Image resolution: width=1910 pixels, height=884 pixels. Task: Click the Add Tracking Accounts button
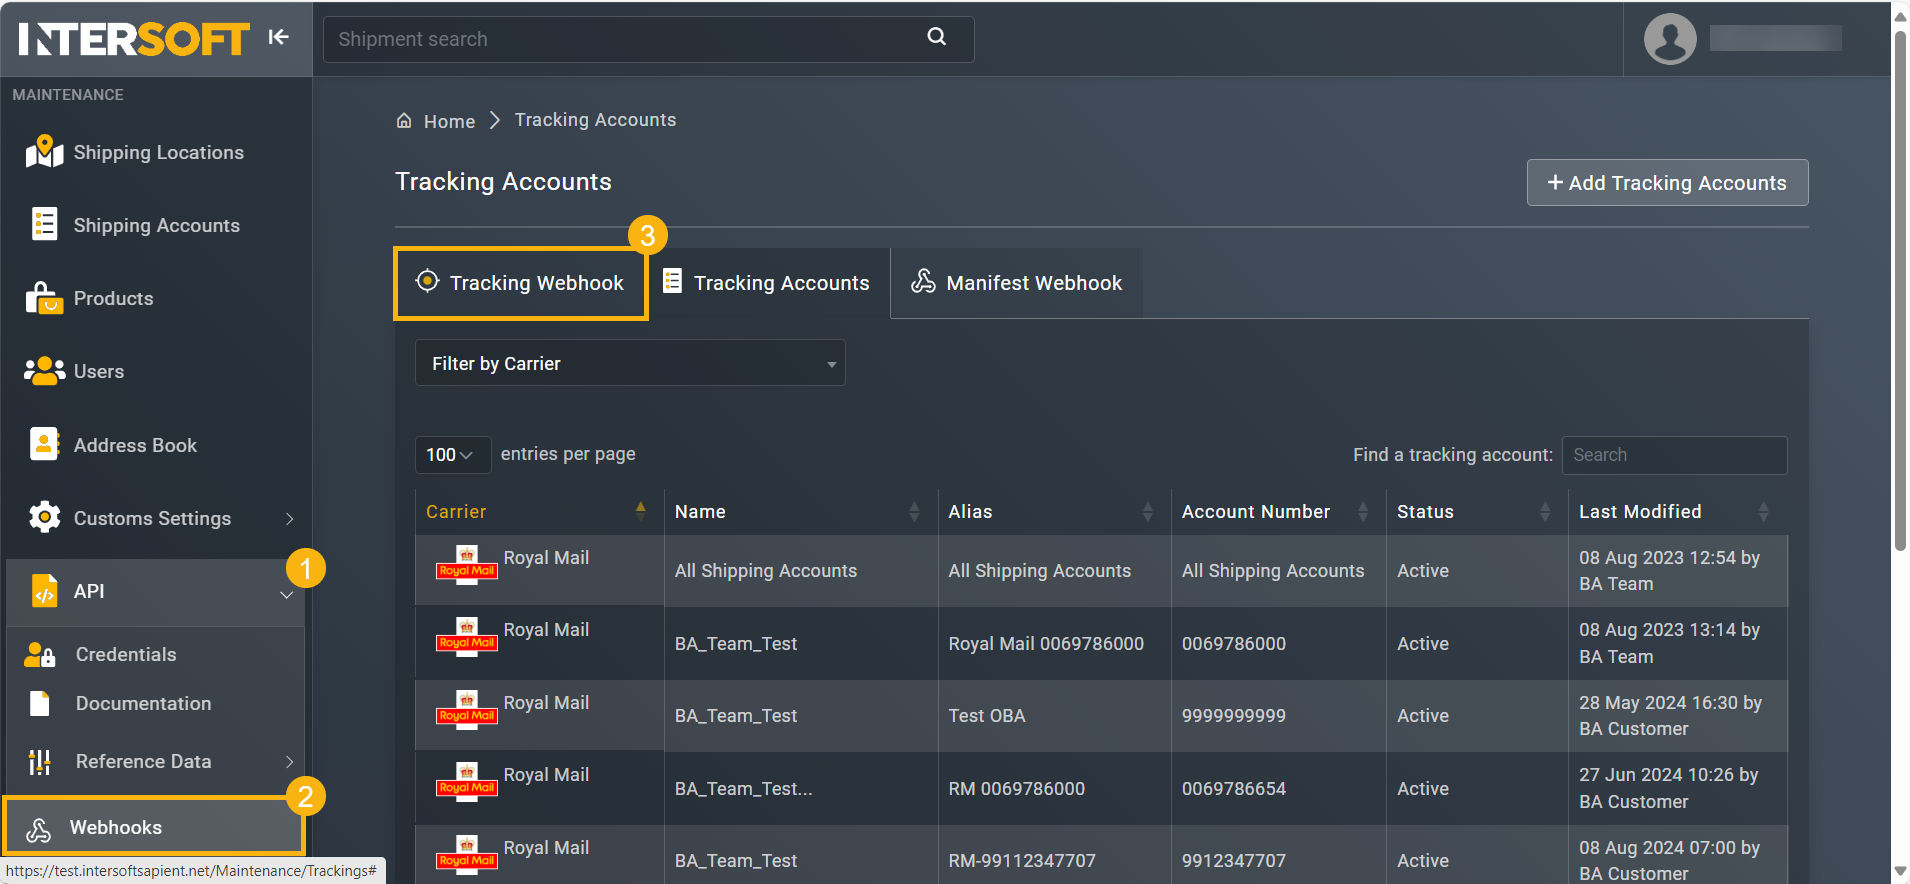pos(1667,182)
